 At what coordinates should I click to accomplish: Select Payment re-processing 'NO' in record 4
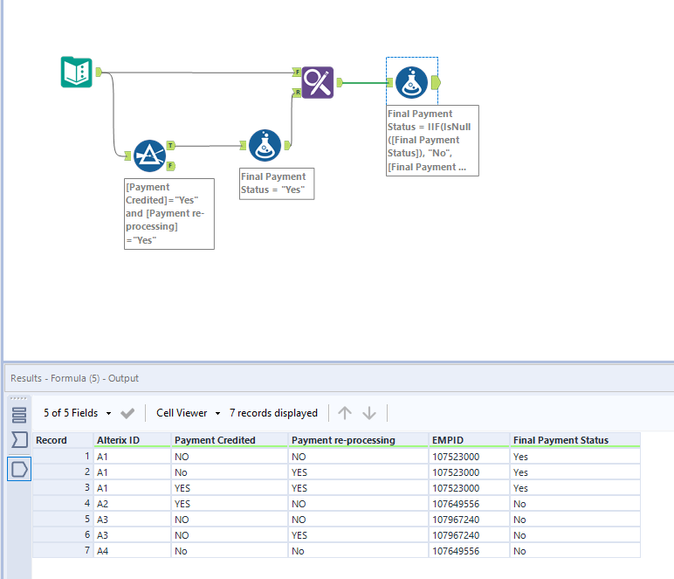(358, 504)
